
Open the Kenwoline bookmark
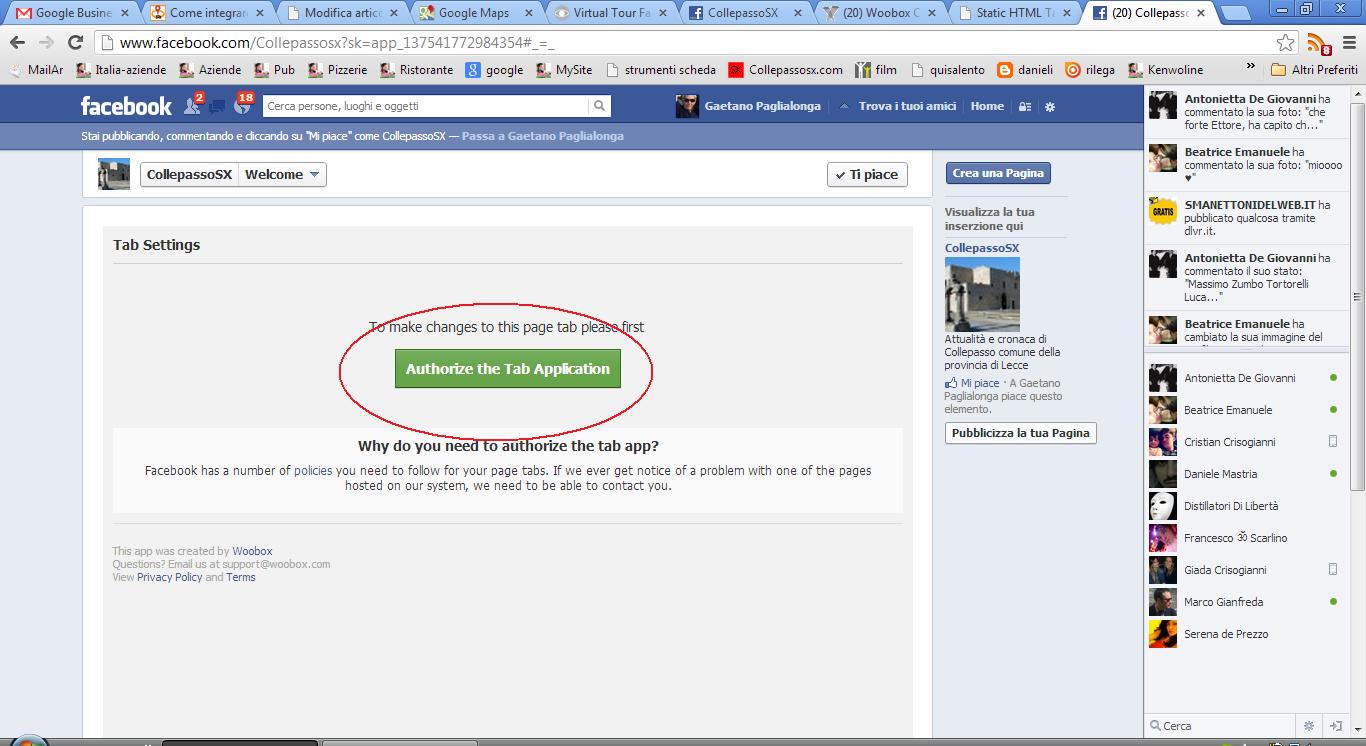tap(1165, 70)
